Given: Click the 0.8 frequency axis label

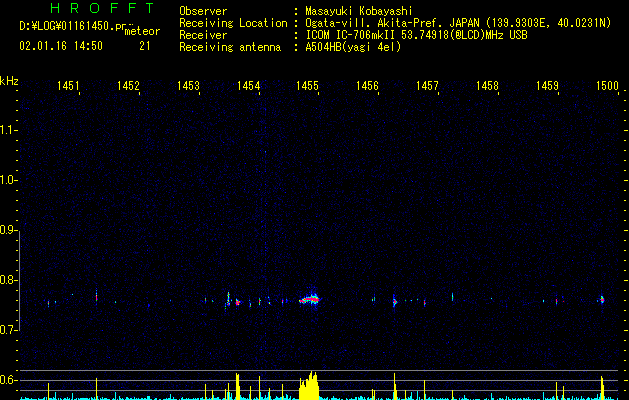Looking at the screenshot, I should [9, 280].
